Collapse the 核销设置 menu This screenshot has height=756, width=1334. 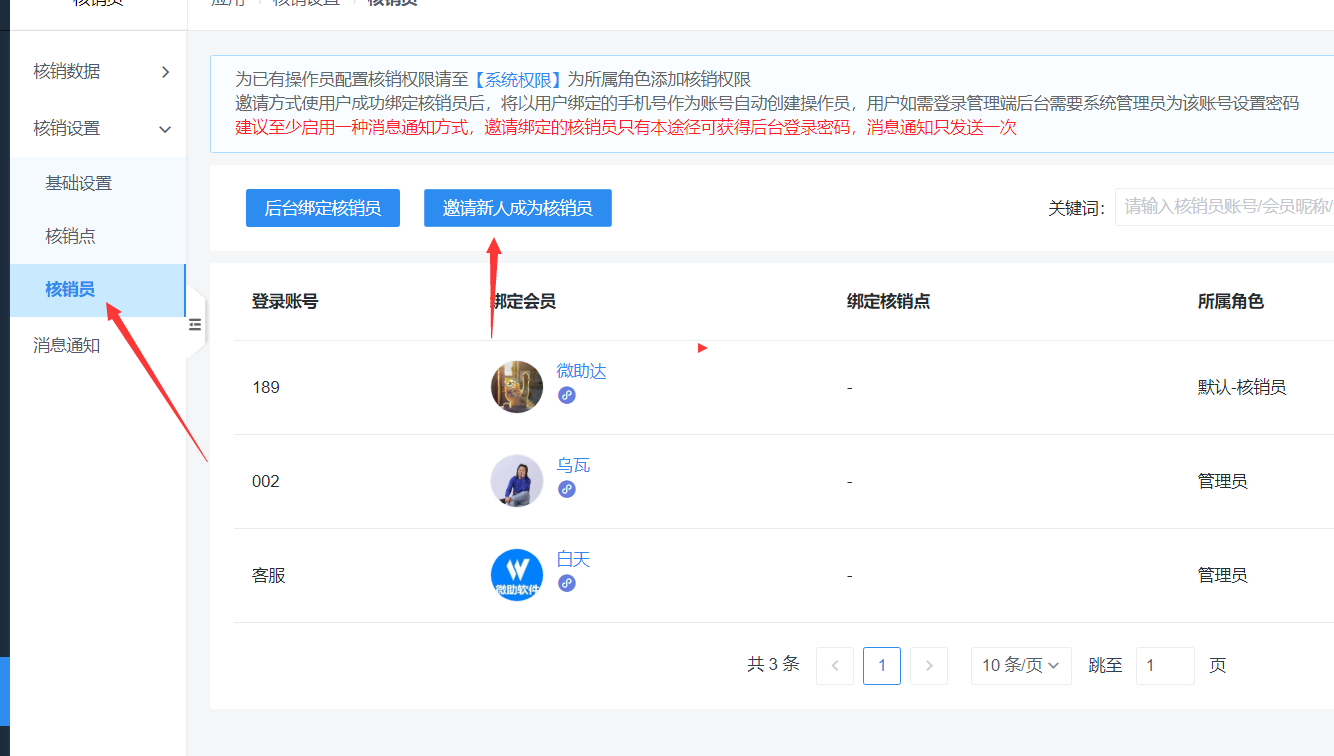(98, 128)
